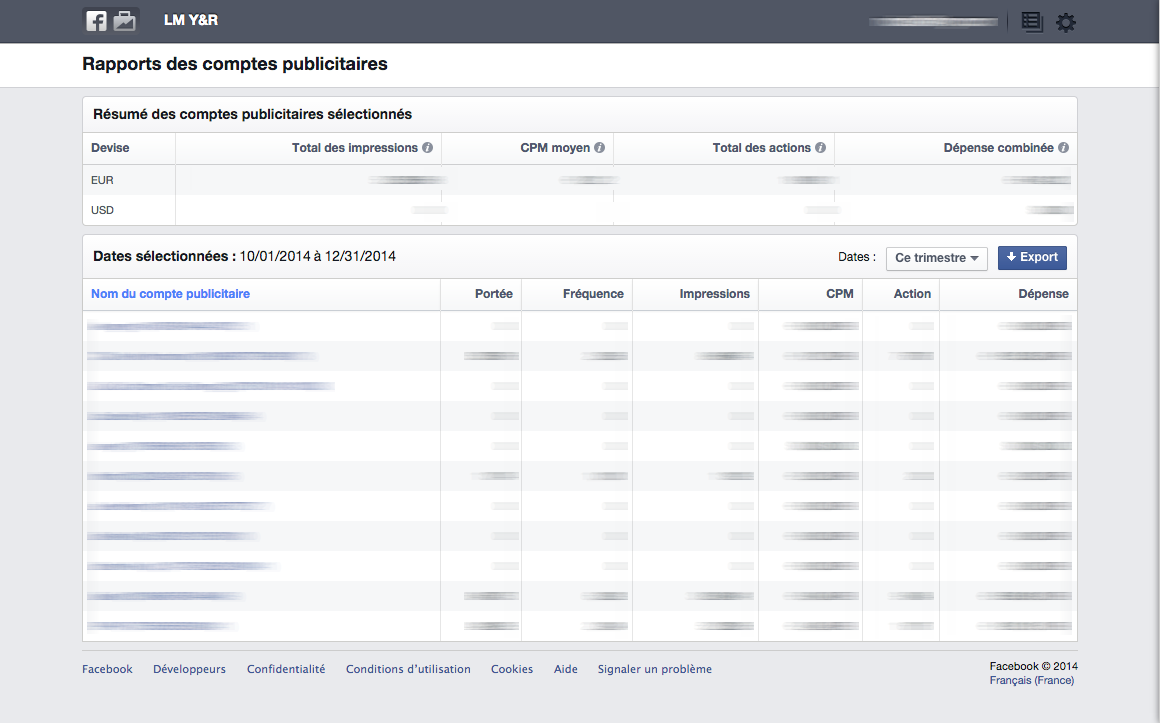Click the Dépense column header
The image size is (1160, 723).
(1043, 294)
